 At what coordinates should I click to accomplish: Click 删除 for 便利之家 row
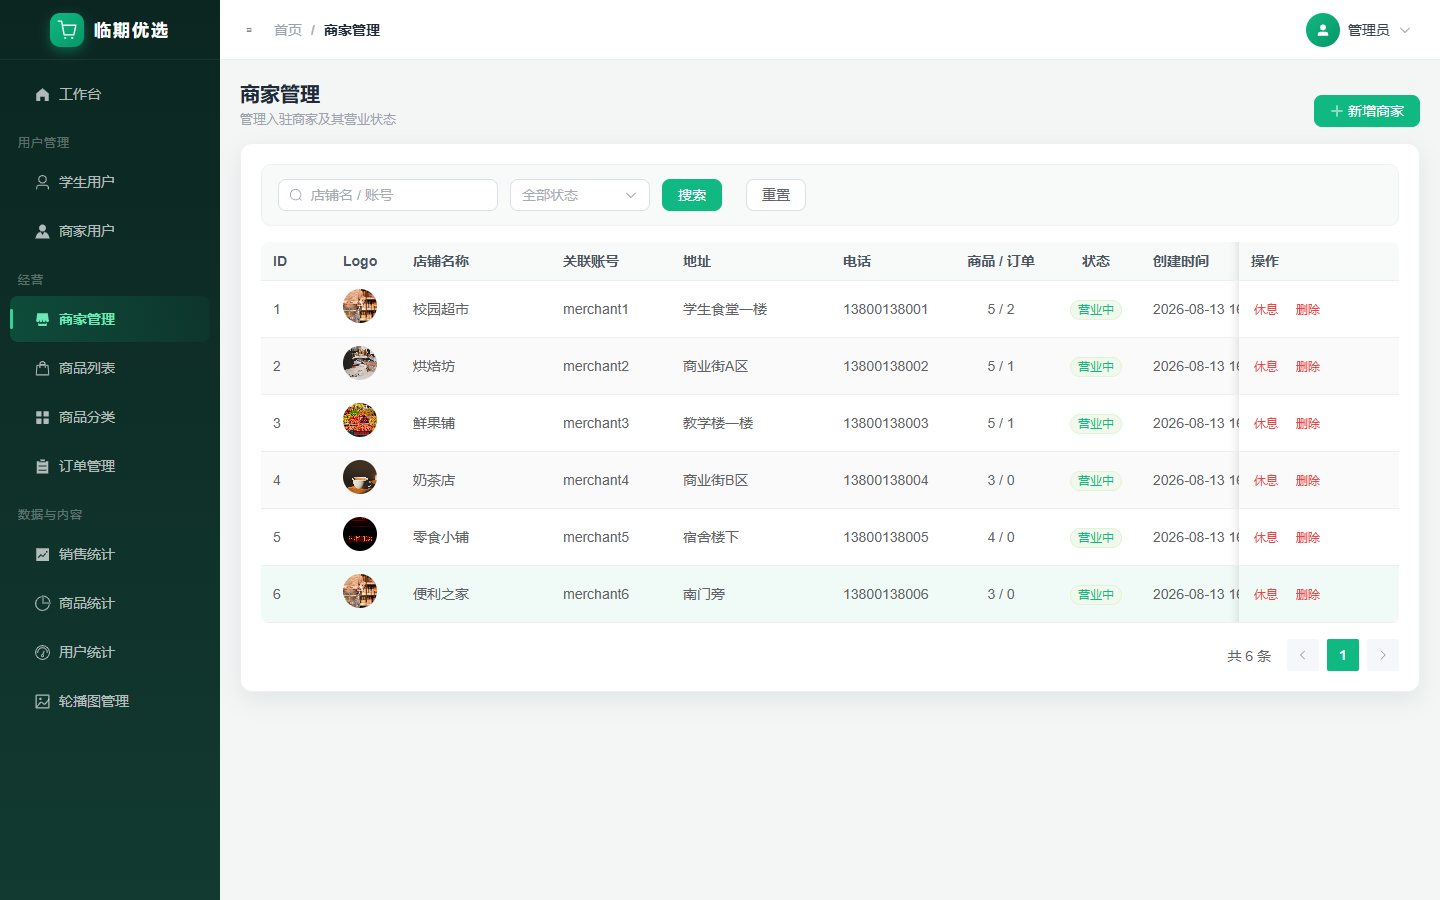[x=1308, y=594]
